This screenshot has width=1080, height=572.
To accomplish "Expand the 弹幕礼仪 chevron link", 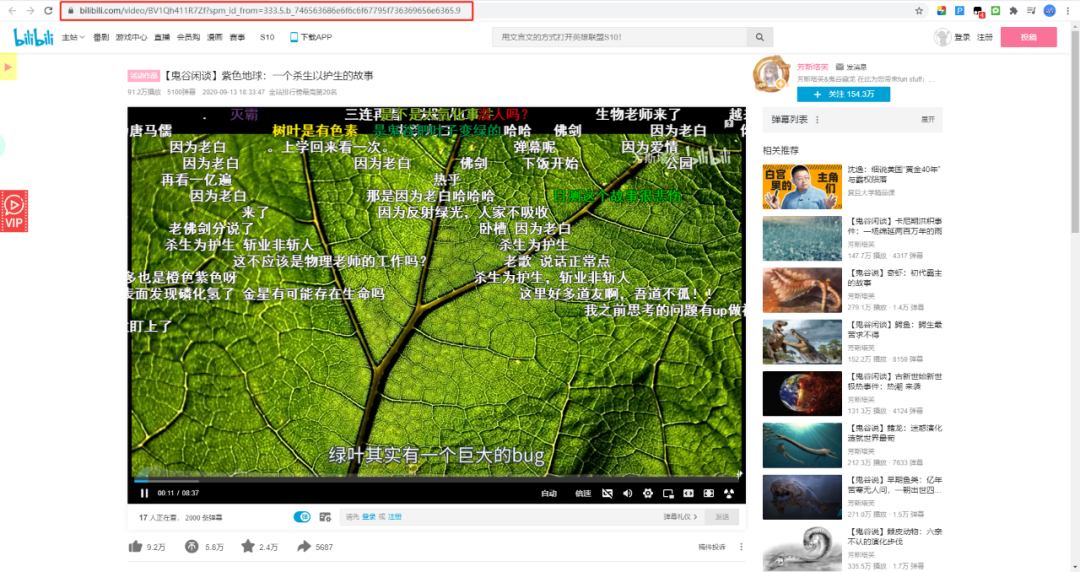I will pos(680,517).
